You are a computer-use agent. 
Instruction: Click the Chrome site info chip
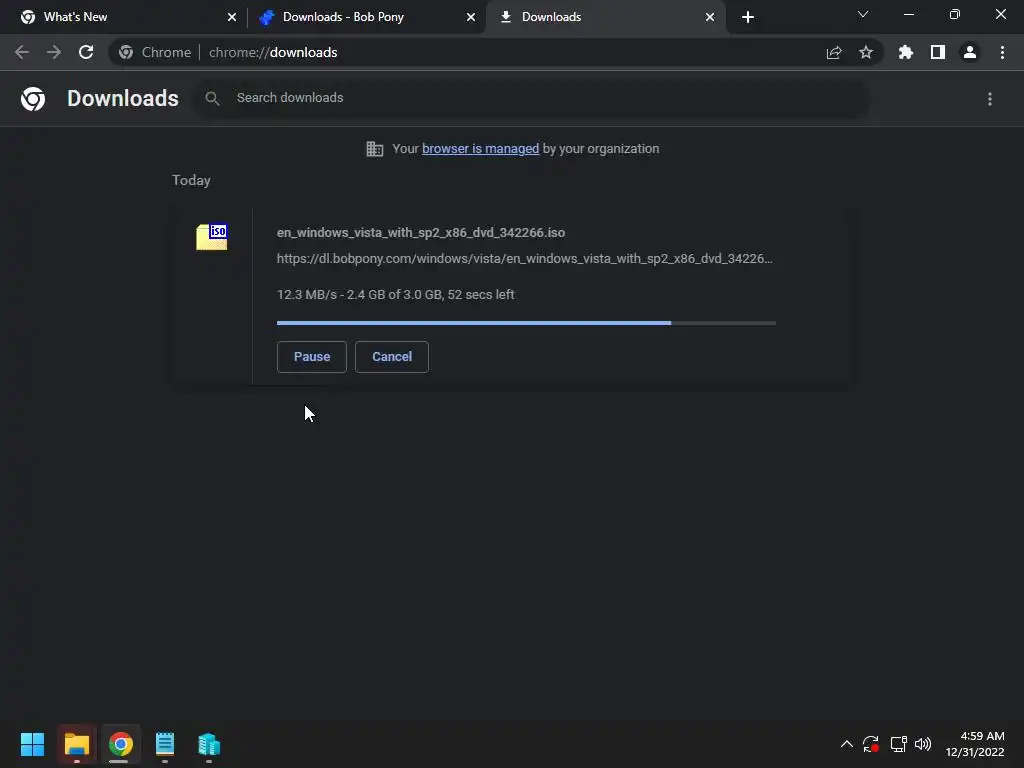(x=155, y=52)
